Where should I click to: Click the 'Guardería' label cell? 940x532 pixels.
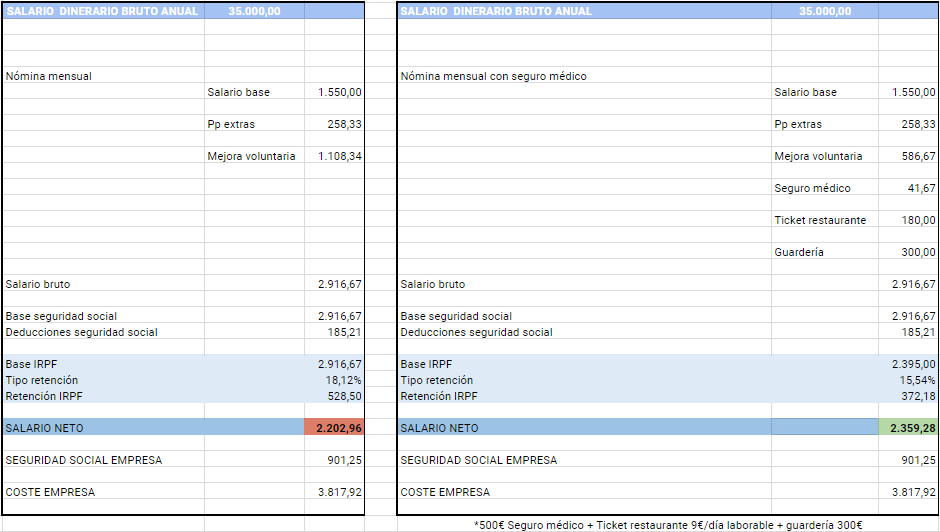(x=799, y=252)
